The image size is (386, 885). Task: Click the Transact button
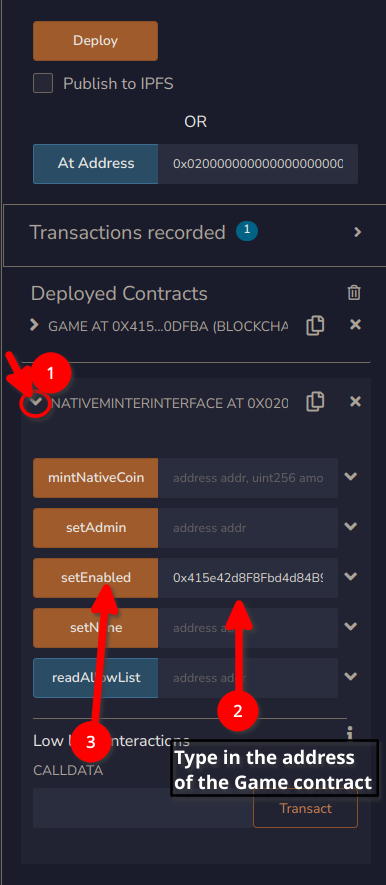305,808
